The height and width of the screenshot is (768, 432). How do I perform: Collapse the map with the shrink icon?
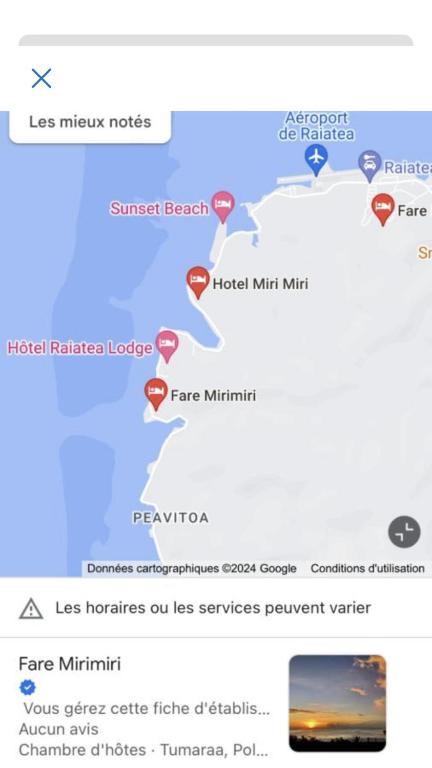(x=404, y=531)
